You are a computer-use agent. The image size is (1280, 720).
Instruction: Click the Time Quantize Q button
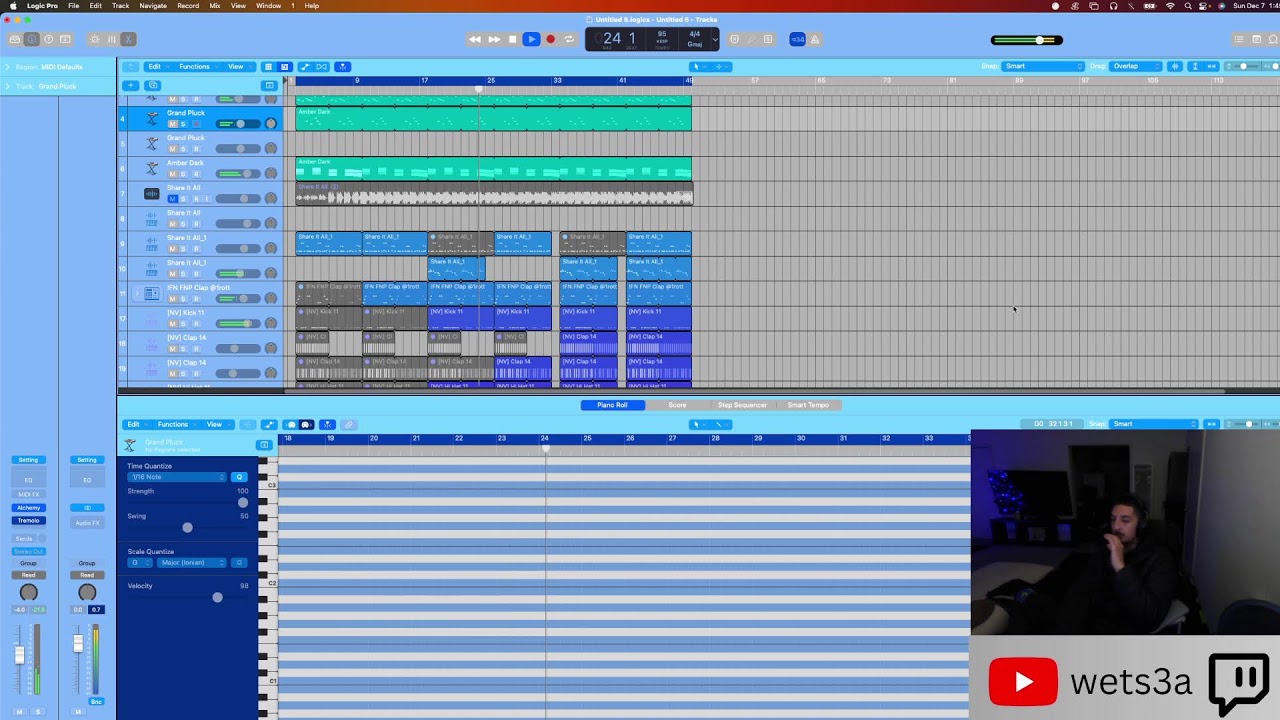pos(239,477)
